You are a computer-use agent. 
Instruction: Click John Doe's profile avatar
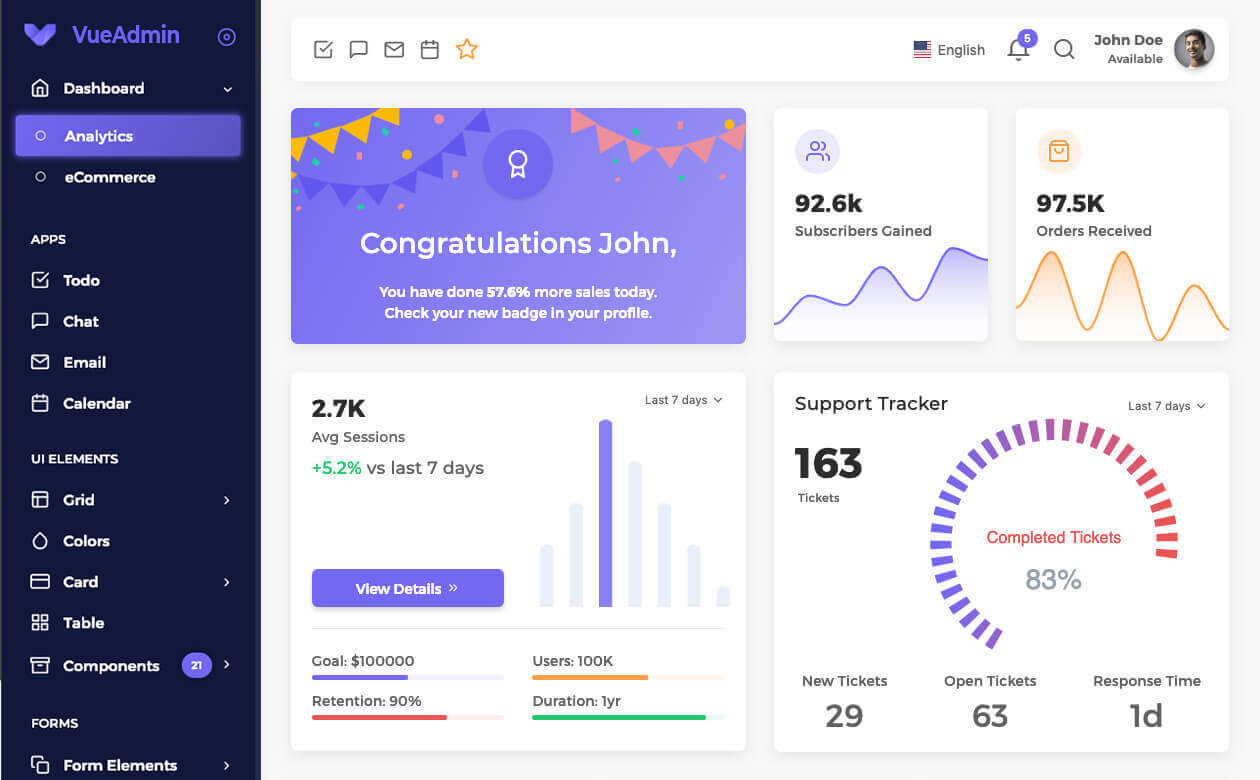[x=1193, y=49]
